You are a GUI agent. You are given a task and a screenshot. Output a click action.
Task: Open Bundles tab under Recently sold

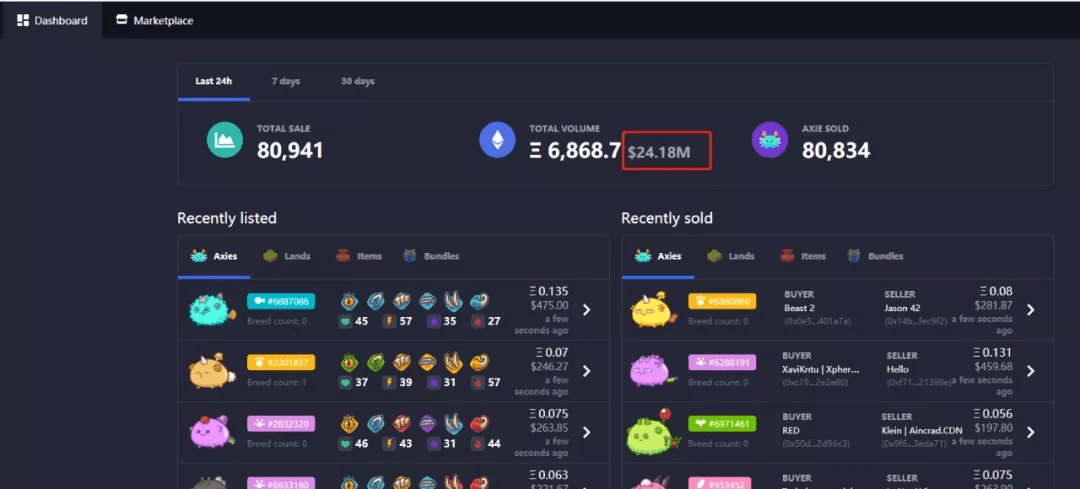875,256
